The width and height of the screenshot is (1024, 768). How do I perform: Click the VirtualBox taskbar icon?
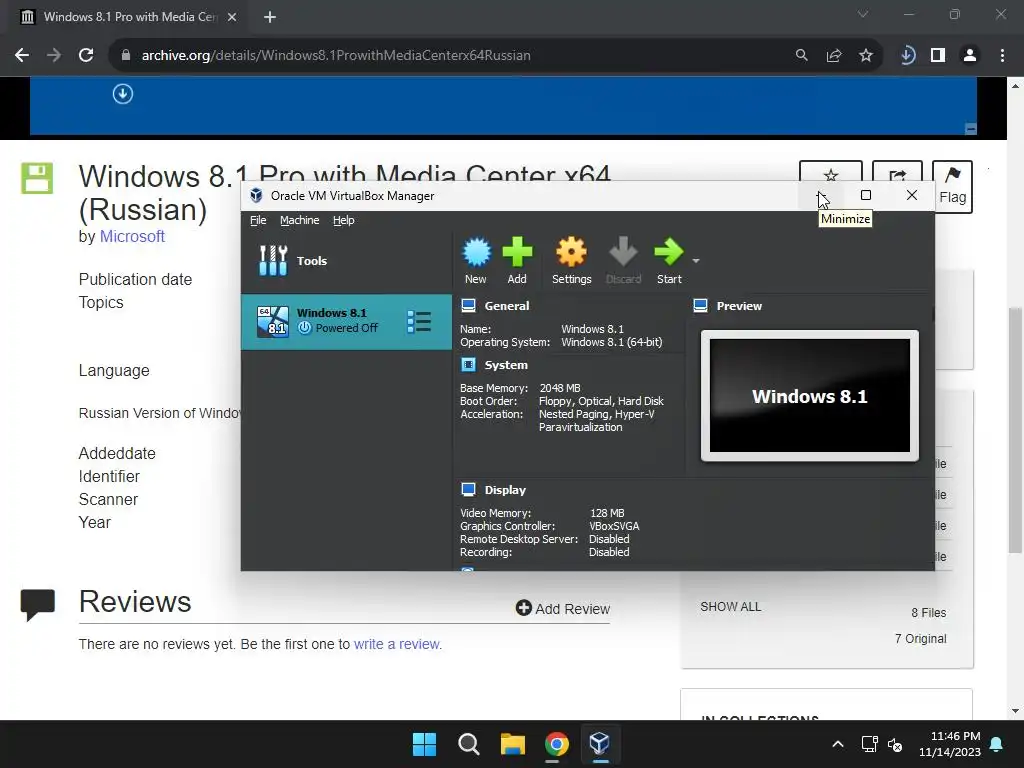[x=600, y=744]
